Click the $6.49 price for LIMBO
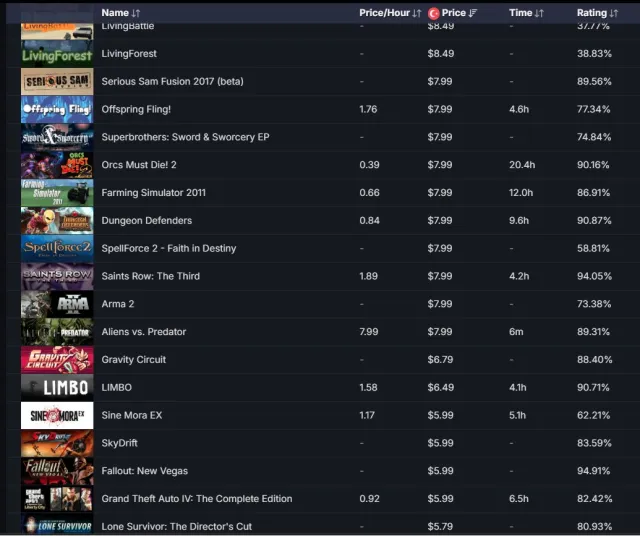 (440, 387)
